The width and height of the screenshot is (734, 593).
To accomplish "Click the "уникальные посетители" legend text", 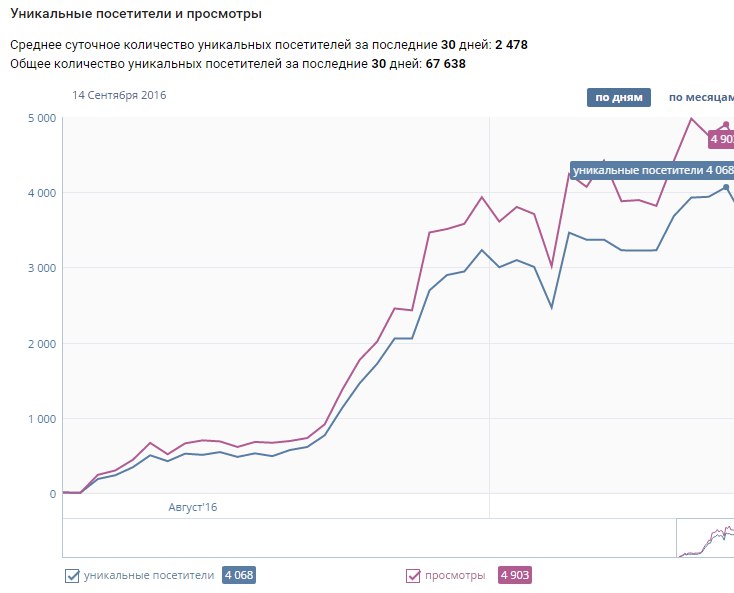I will (x=149, y=575).
